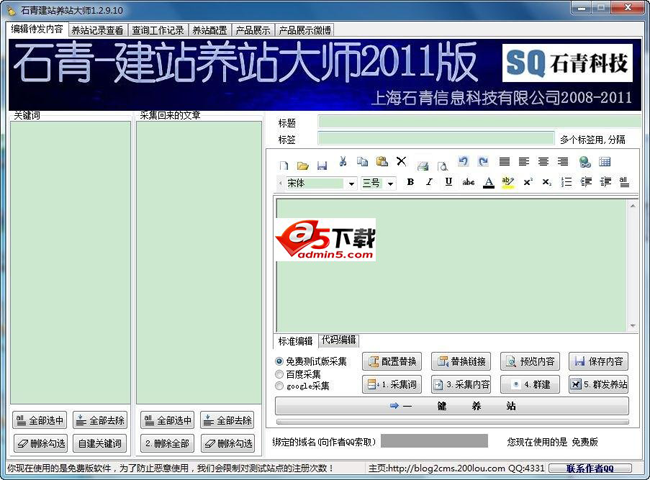650x480 pixels.
Task: Click 预览内容 button
Action: coord(530,361)
